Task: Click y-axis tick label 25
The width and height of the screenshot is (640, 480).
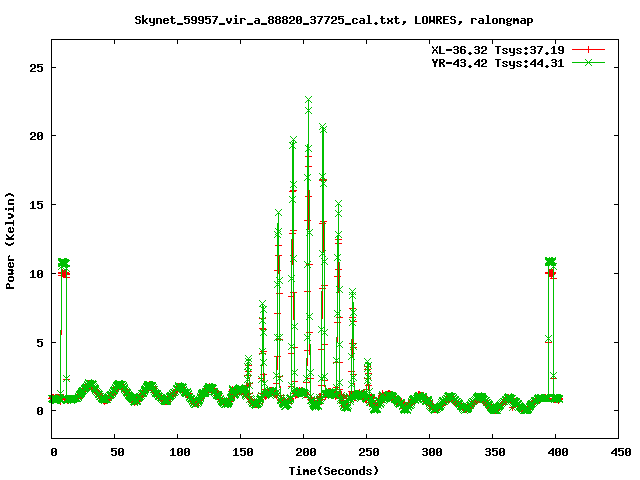Action: click(36, 68)
